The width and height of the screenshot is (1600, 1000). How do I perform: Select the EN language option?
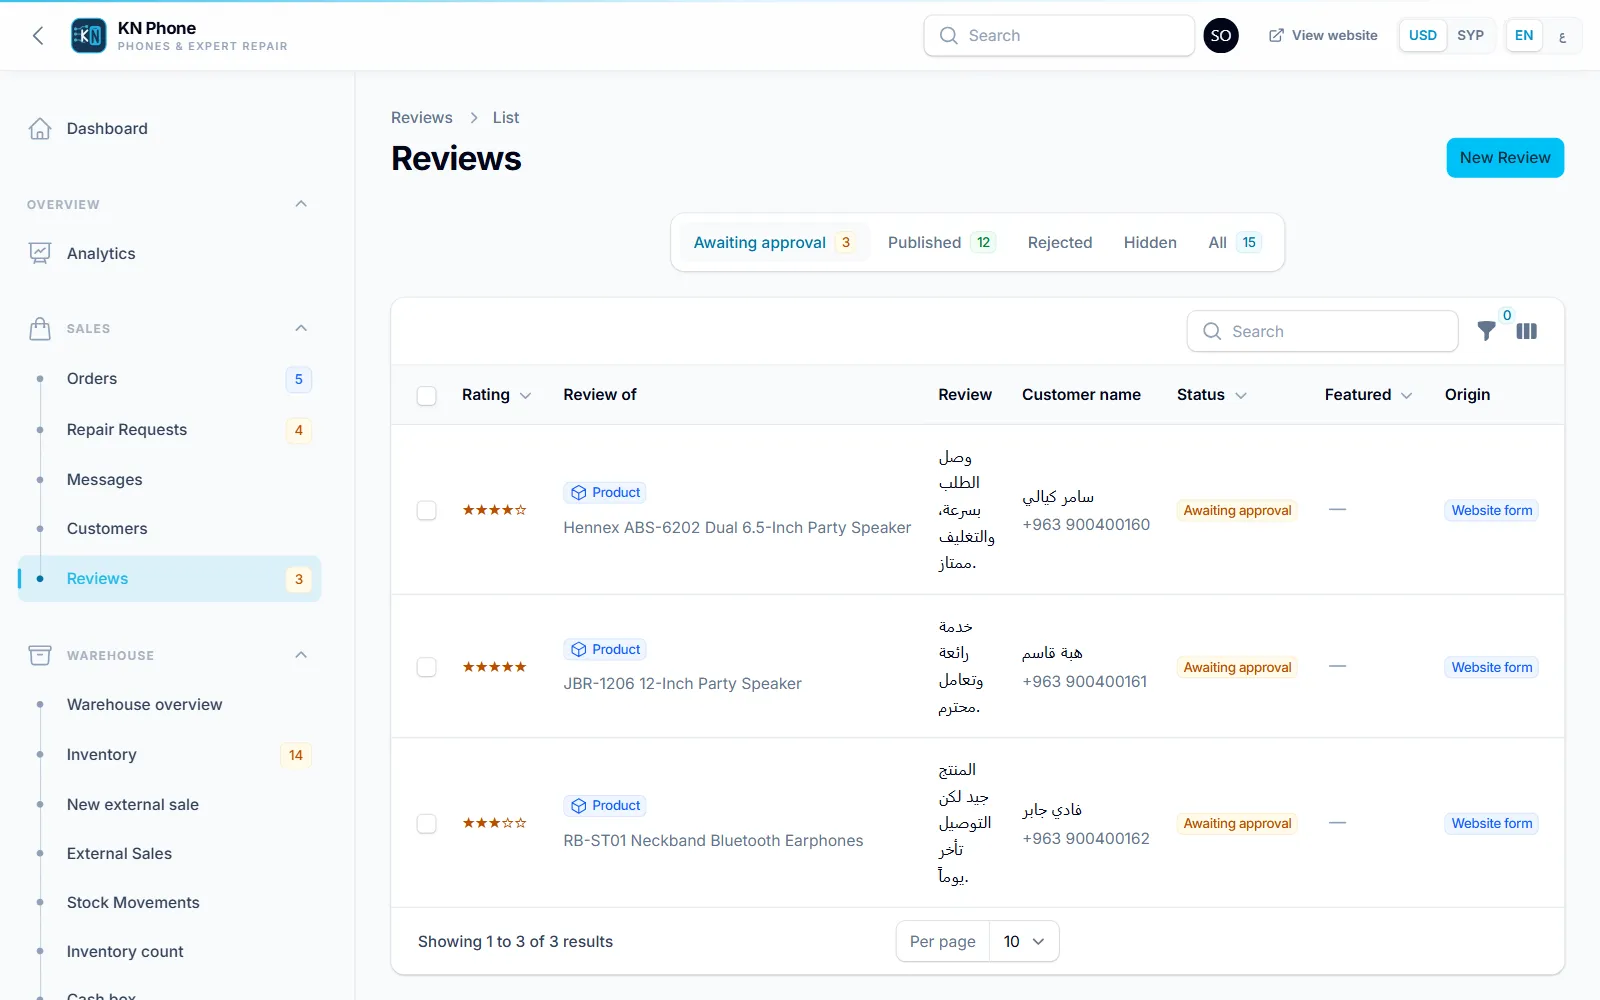click(1524, 36)
